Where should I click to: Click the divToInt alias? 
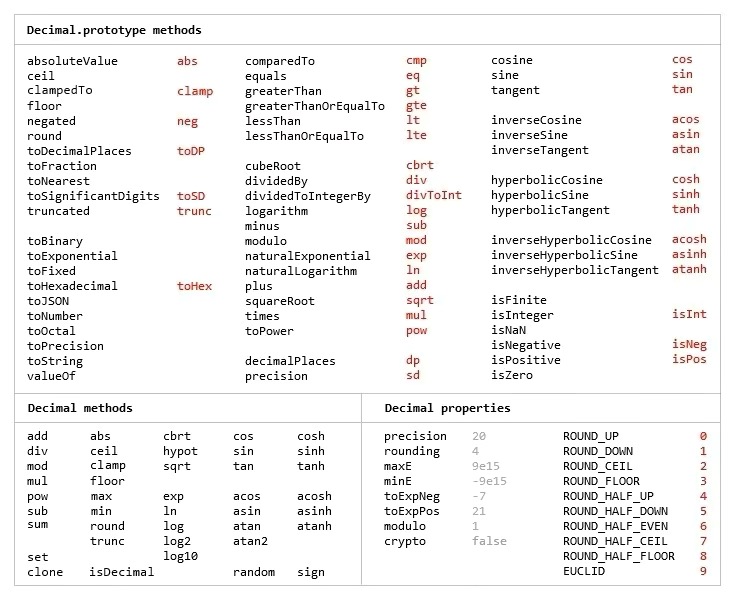tap(433, 196)
